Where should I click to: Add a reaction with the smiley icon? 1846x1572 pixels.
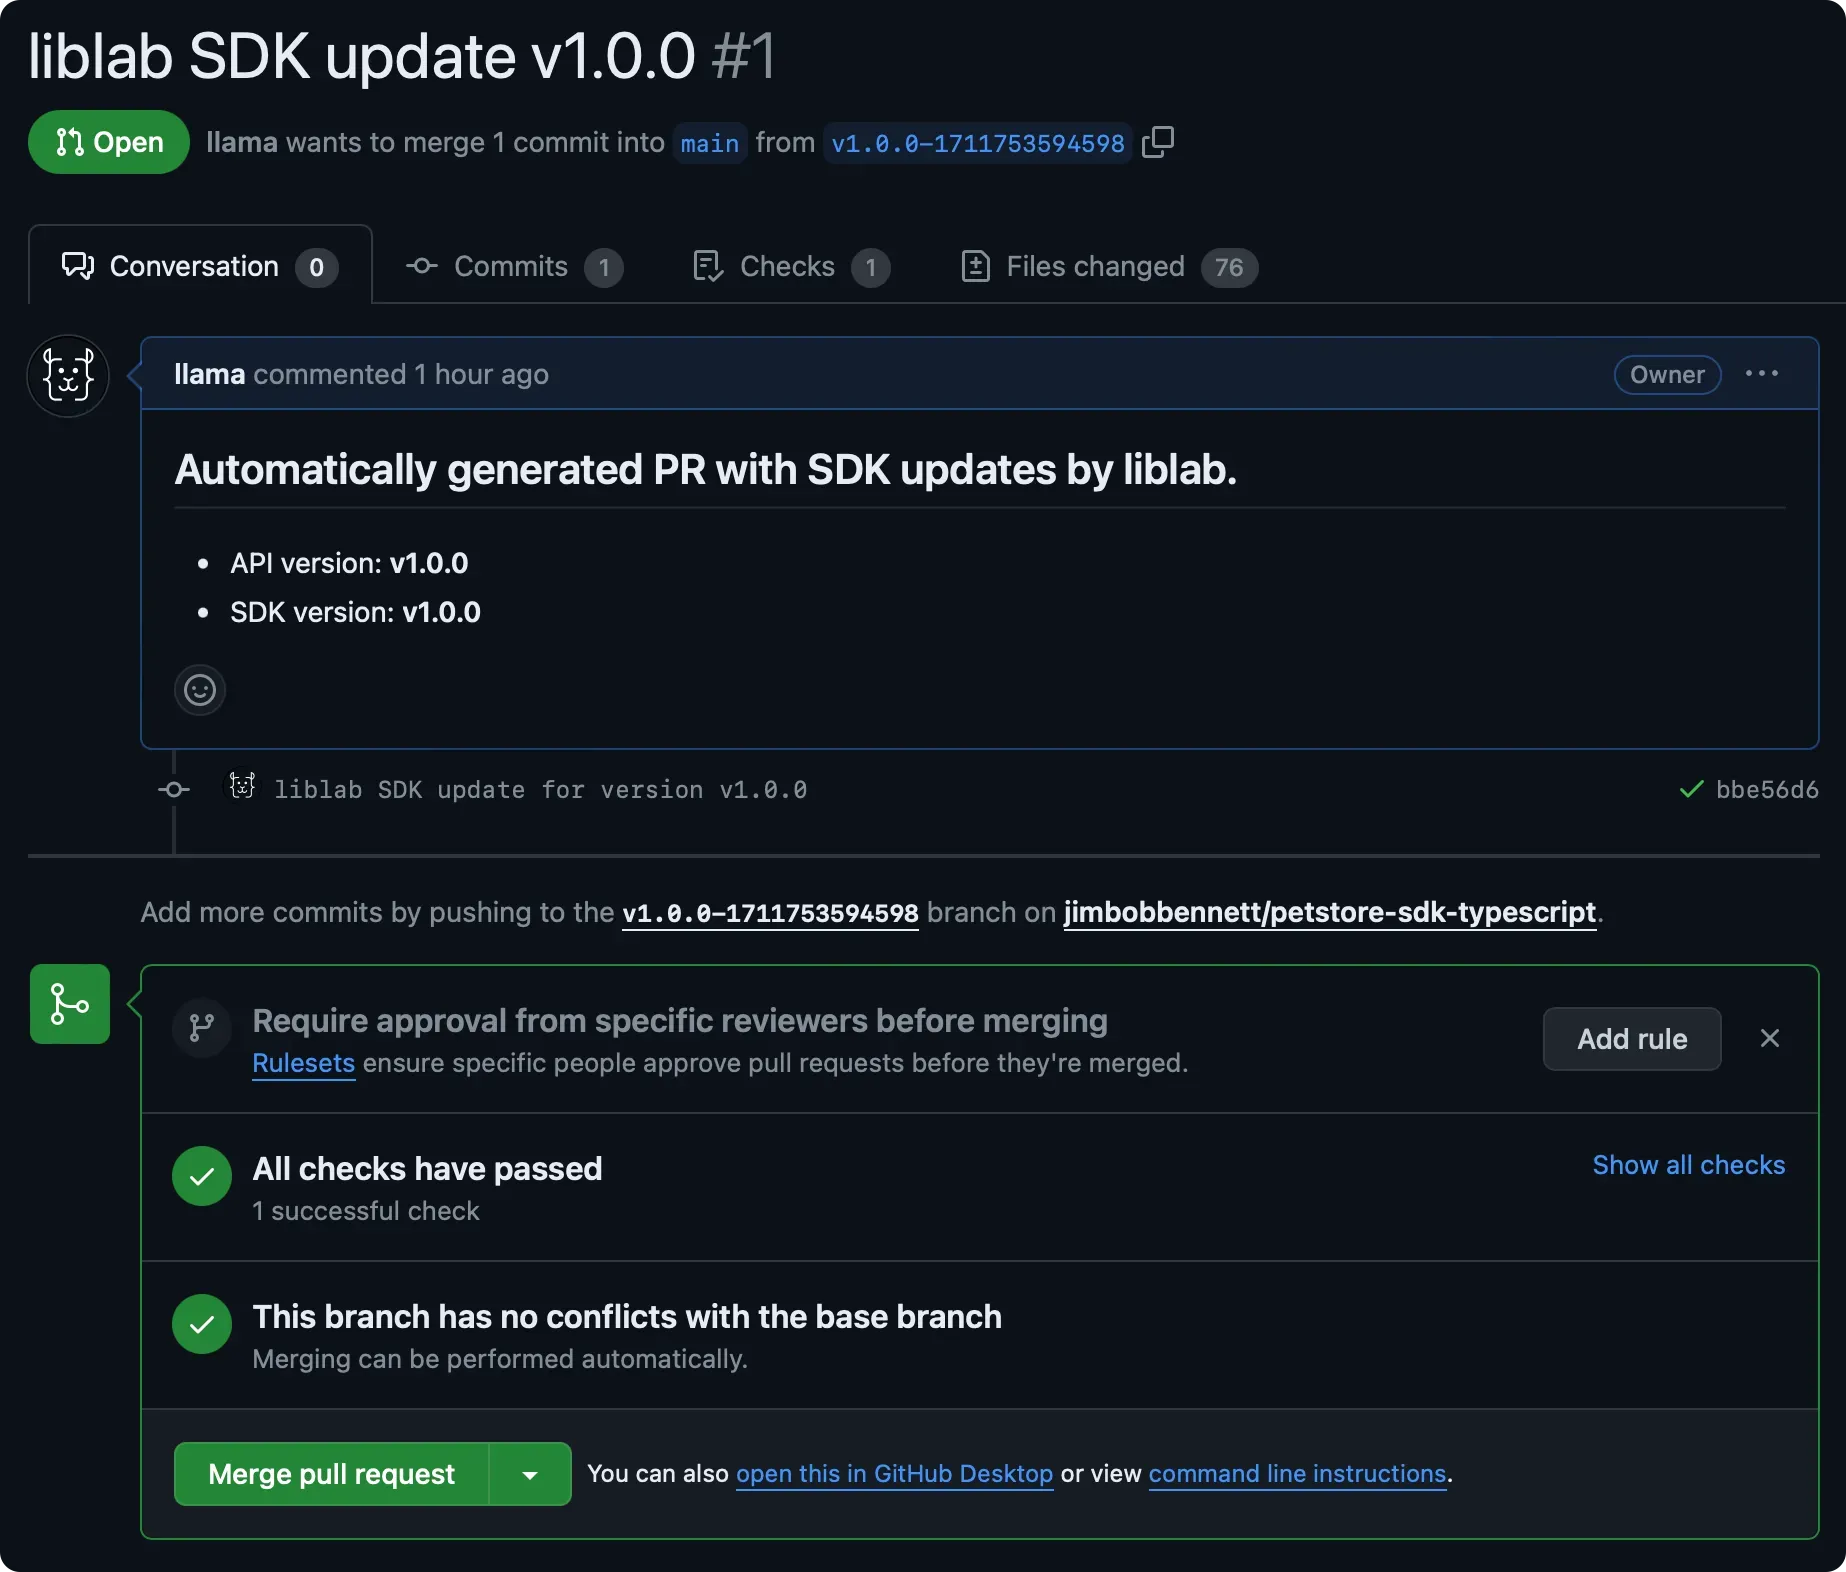tap(200, 690)
